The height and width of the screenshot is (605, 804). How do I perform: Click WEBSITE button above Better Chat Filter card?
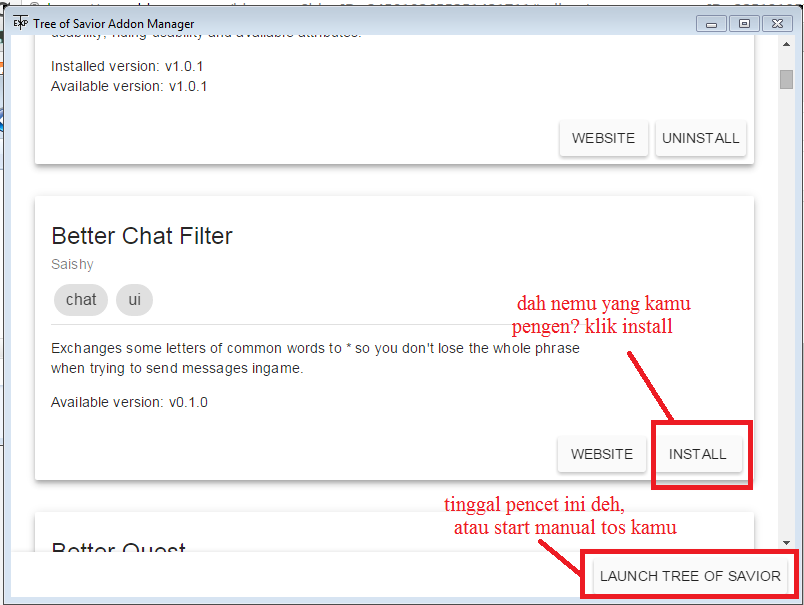point(603,138)
